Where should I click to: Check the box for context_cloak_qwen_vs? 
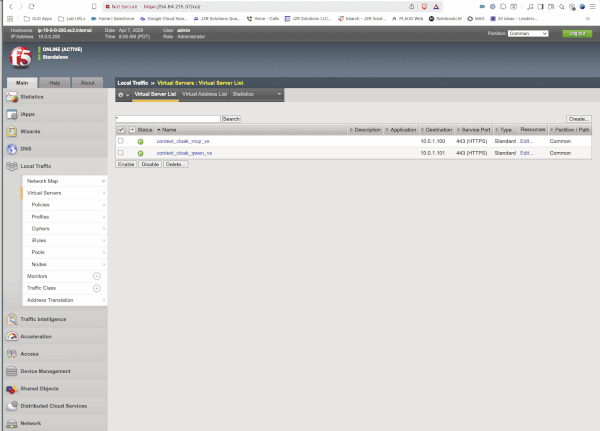tap(121, 152)
